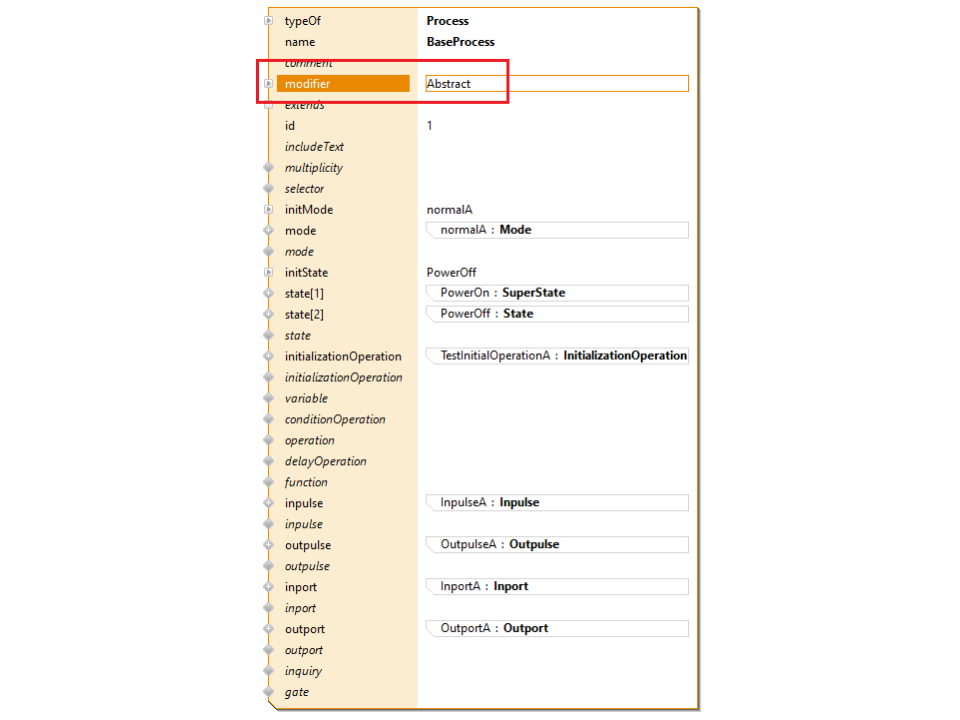The image size is (960, 720).
Task: Click the diamond icon next to conditionOperation
Action: (268, 420)
